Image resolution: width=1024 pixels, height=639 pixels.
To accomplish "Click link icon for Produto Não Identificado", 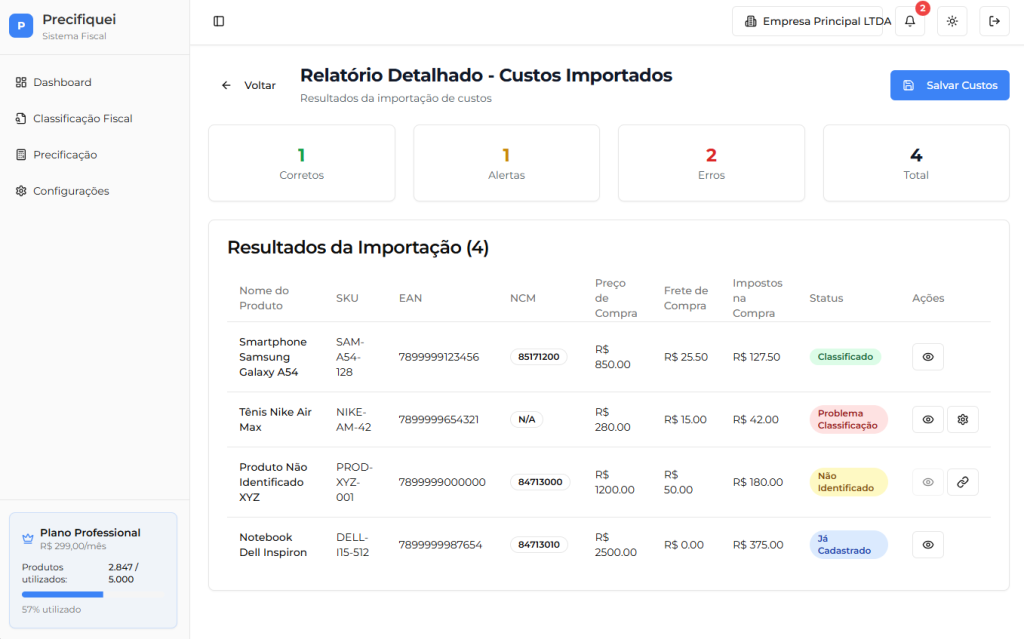I will pos(963,482).
